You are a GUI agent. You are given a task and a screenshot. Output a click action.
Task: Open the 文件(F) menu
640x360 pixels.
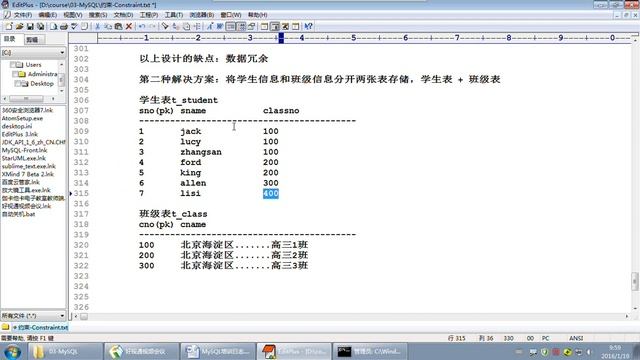click(23, 15)
